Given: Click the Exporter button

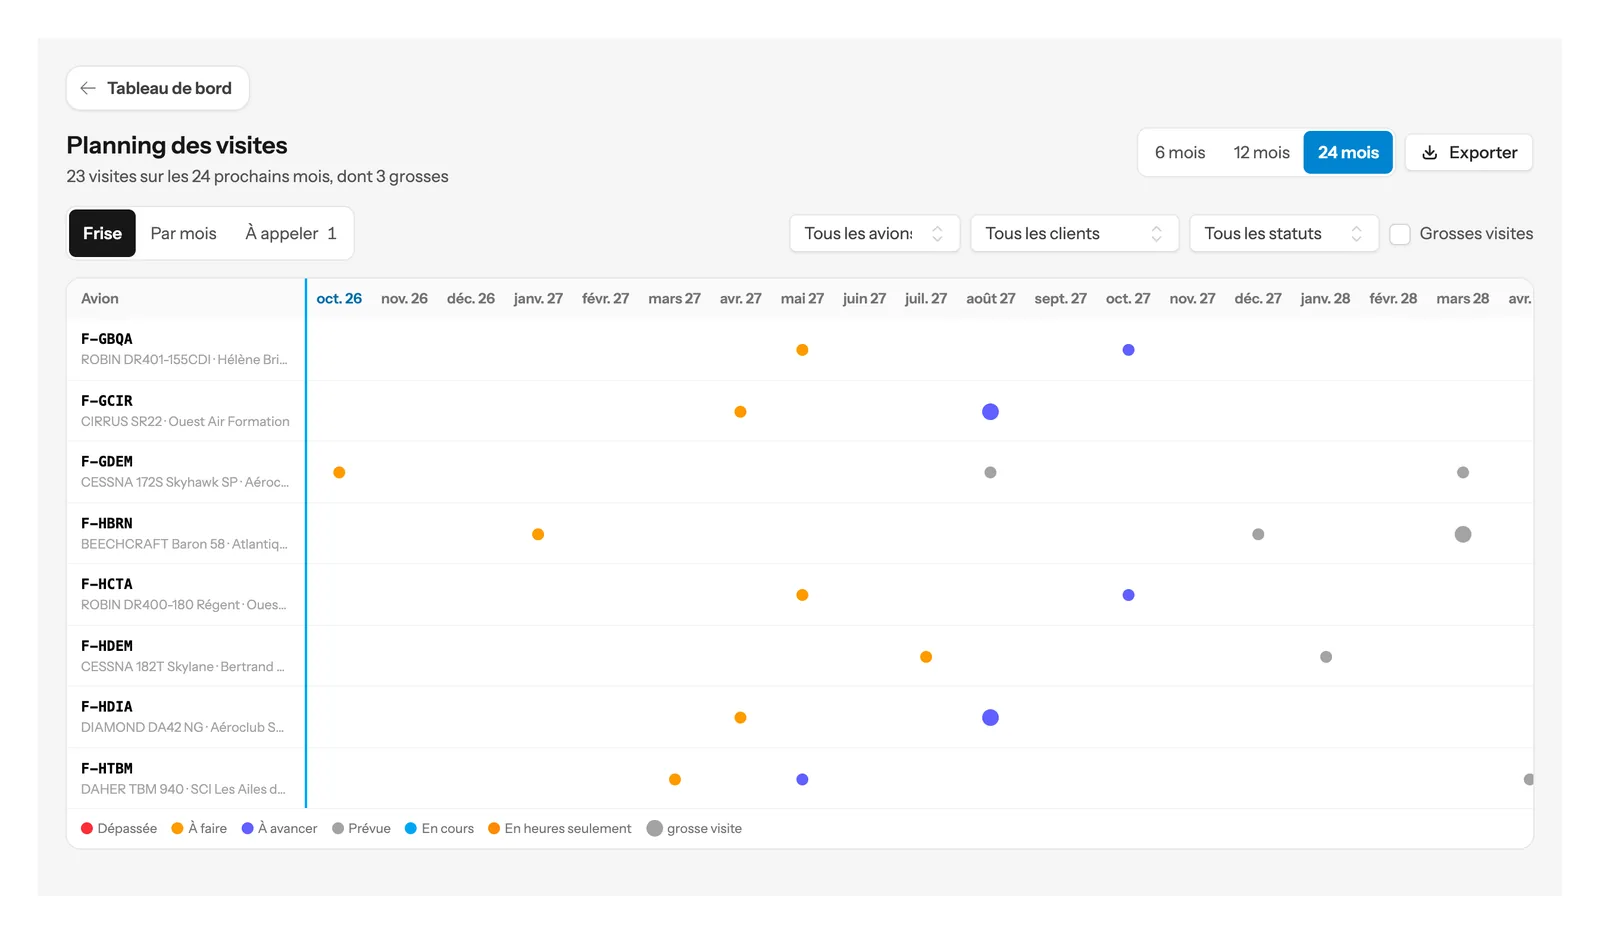Looking at the screenshot, I should [1469, 153].
